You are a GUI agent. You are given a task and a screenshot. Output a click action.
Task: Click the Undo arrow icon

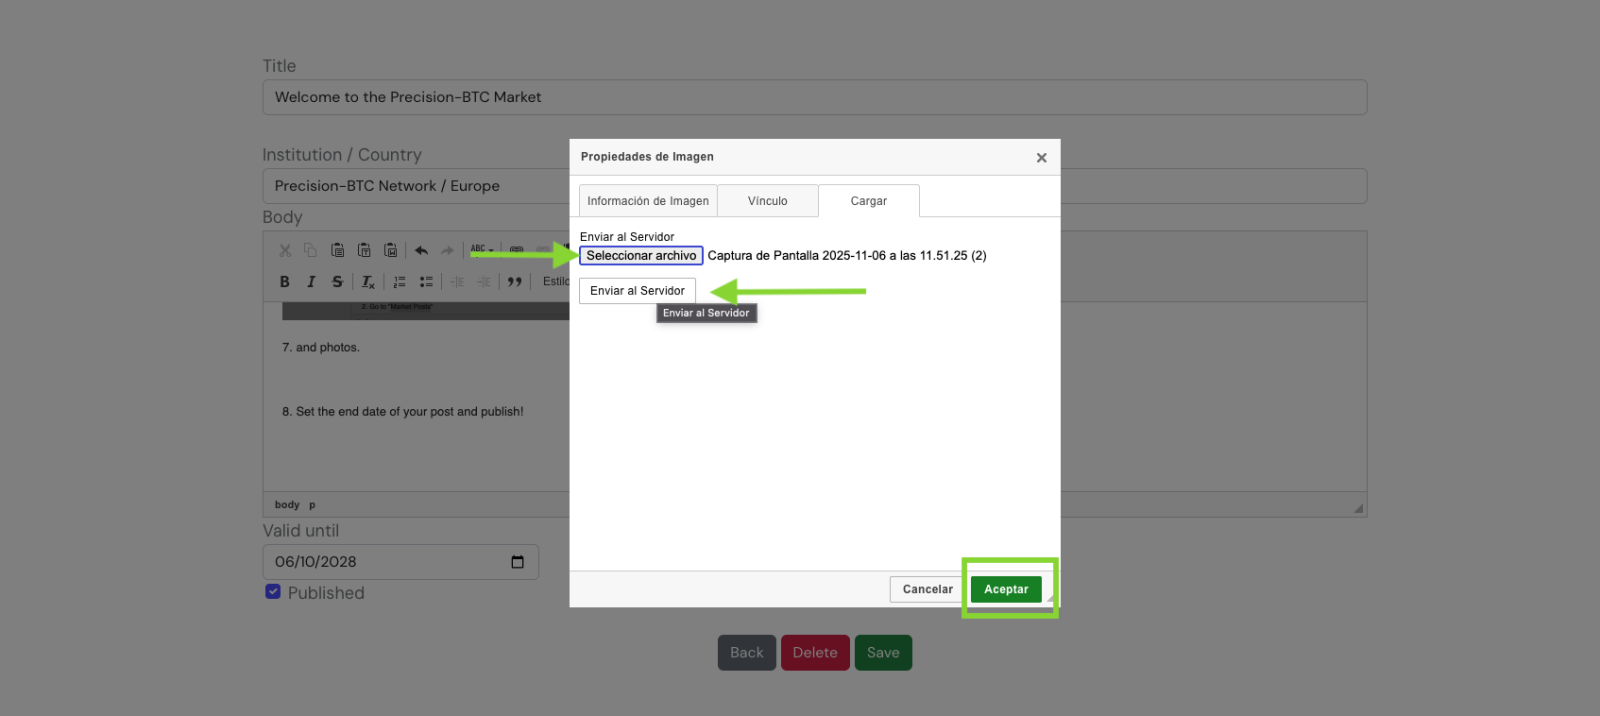click(421, 250)
